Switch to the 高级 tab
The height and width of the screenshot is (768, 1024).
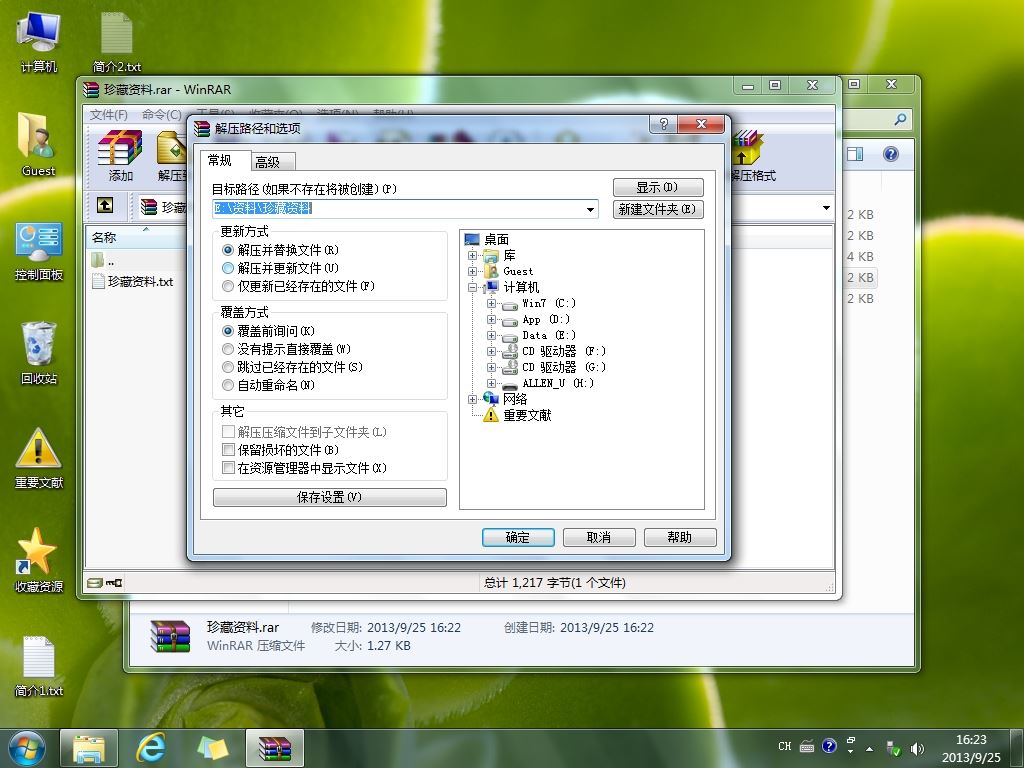tap(268, 162)
